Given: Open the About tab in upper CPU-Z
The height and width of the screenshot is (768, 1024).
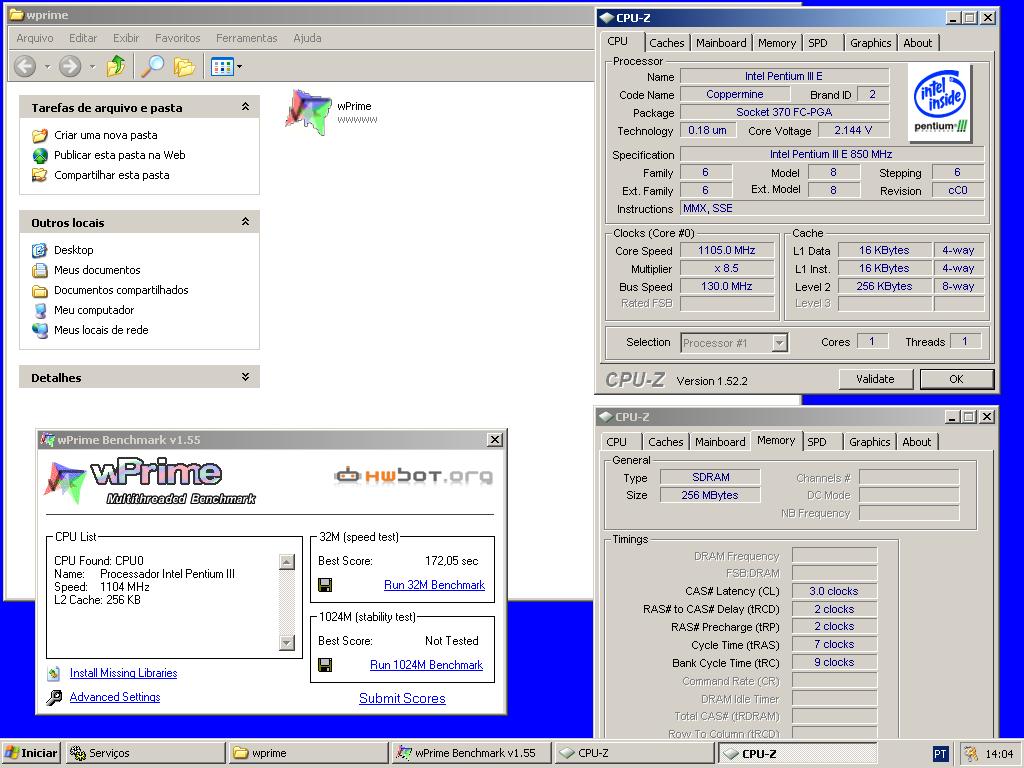Looking at the screenshot, I should 918,43.
